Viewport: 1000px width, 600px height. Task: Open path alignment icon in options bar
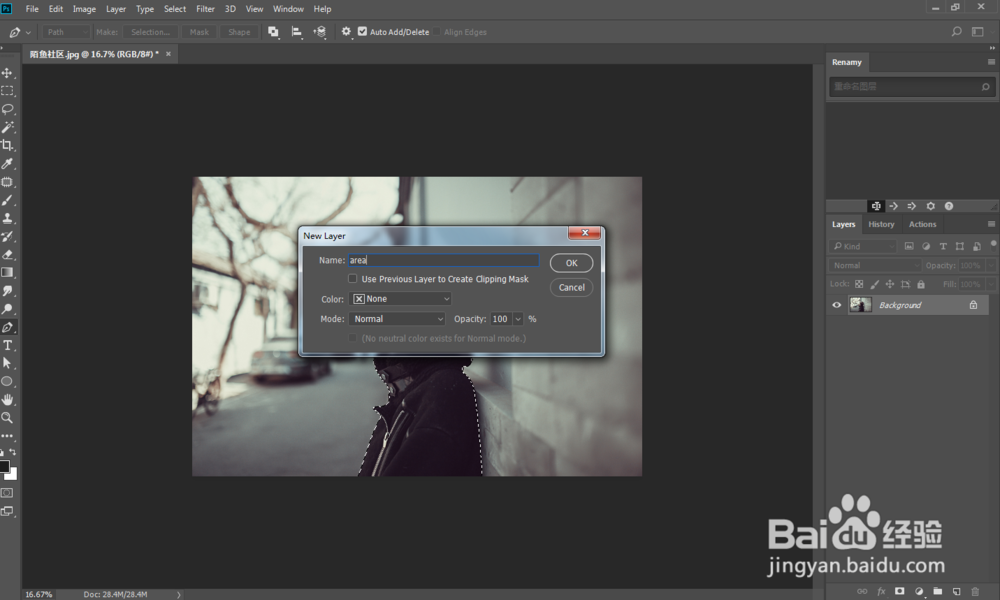click(x=297, y=32)
